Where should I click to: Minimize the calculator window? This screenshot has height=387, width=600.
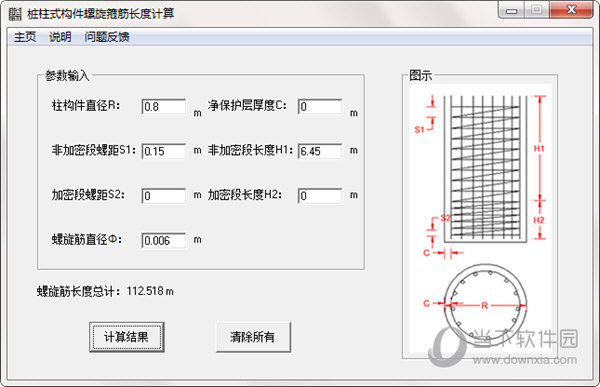pyautogui.click(x=511, y=10)
